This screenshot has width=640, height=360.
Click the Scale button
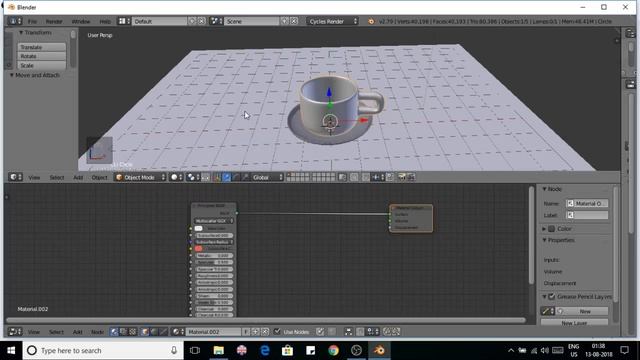(41, 65)
